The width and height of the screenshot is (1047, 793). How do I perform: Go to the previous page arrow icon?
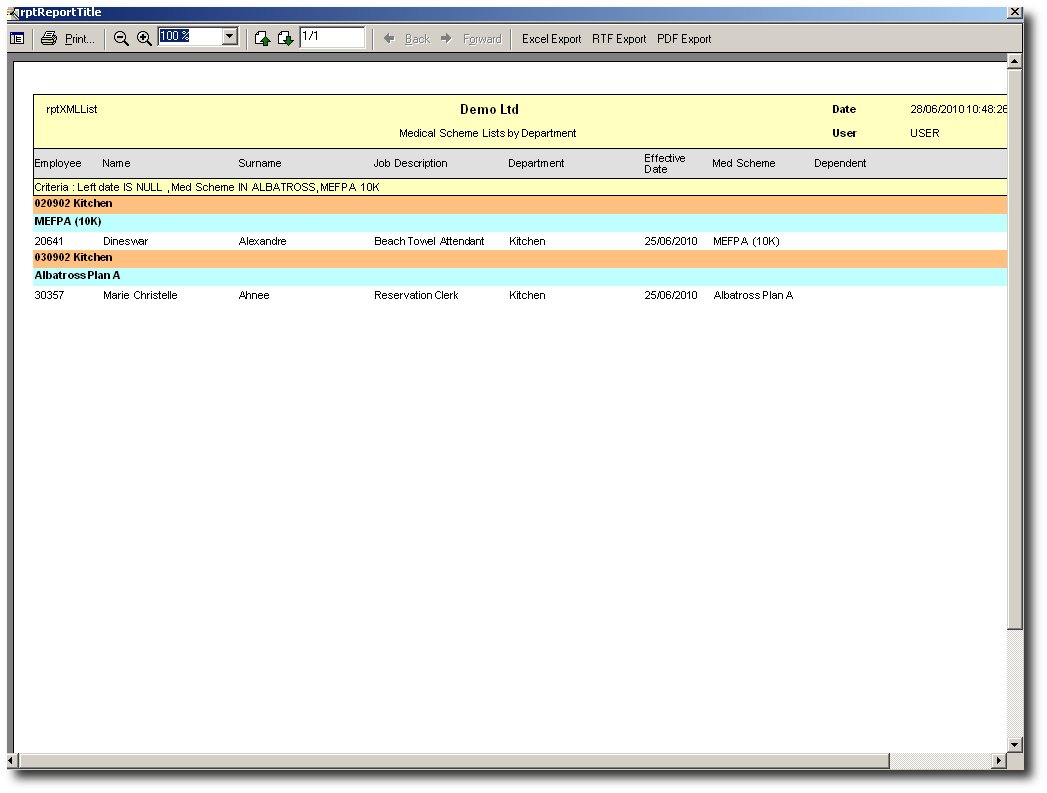262,39
